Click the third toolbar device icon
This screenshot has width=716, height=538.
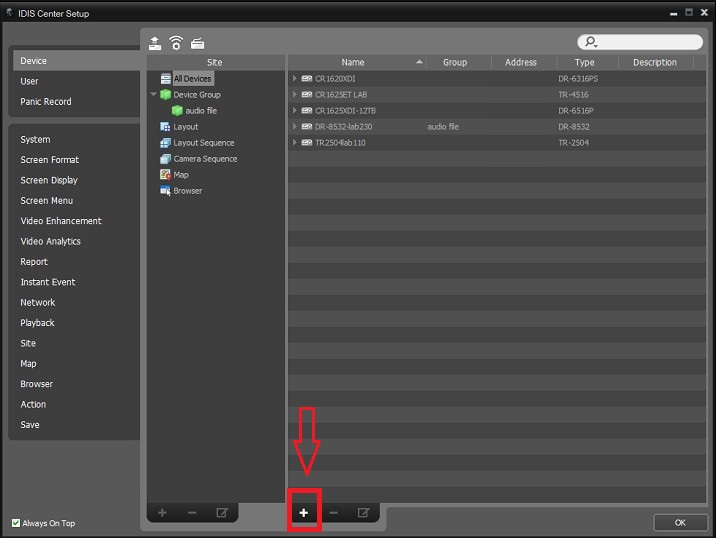(197, 43)
